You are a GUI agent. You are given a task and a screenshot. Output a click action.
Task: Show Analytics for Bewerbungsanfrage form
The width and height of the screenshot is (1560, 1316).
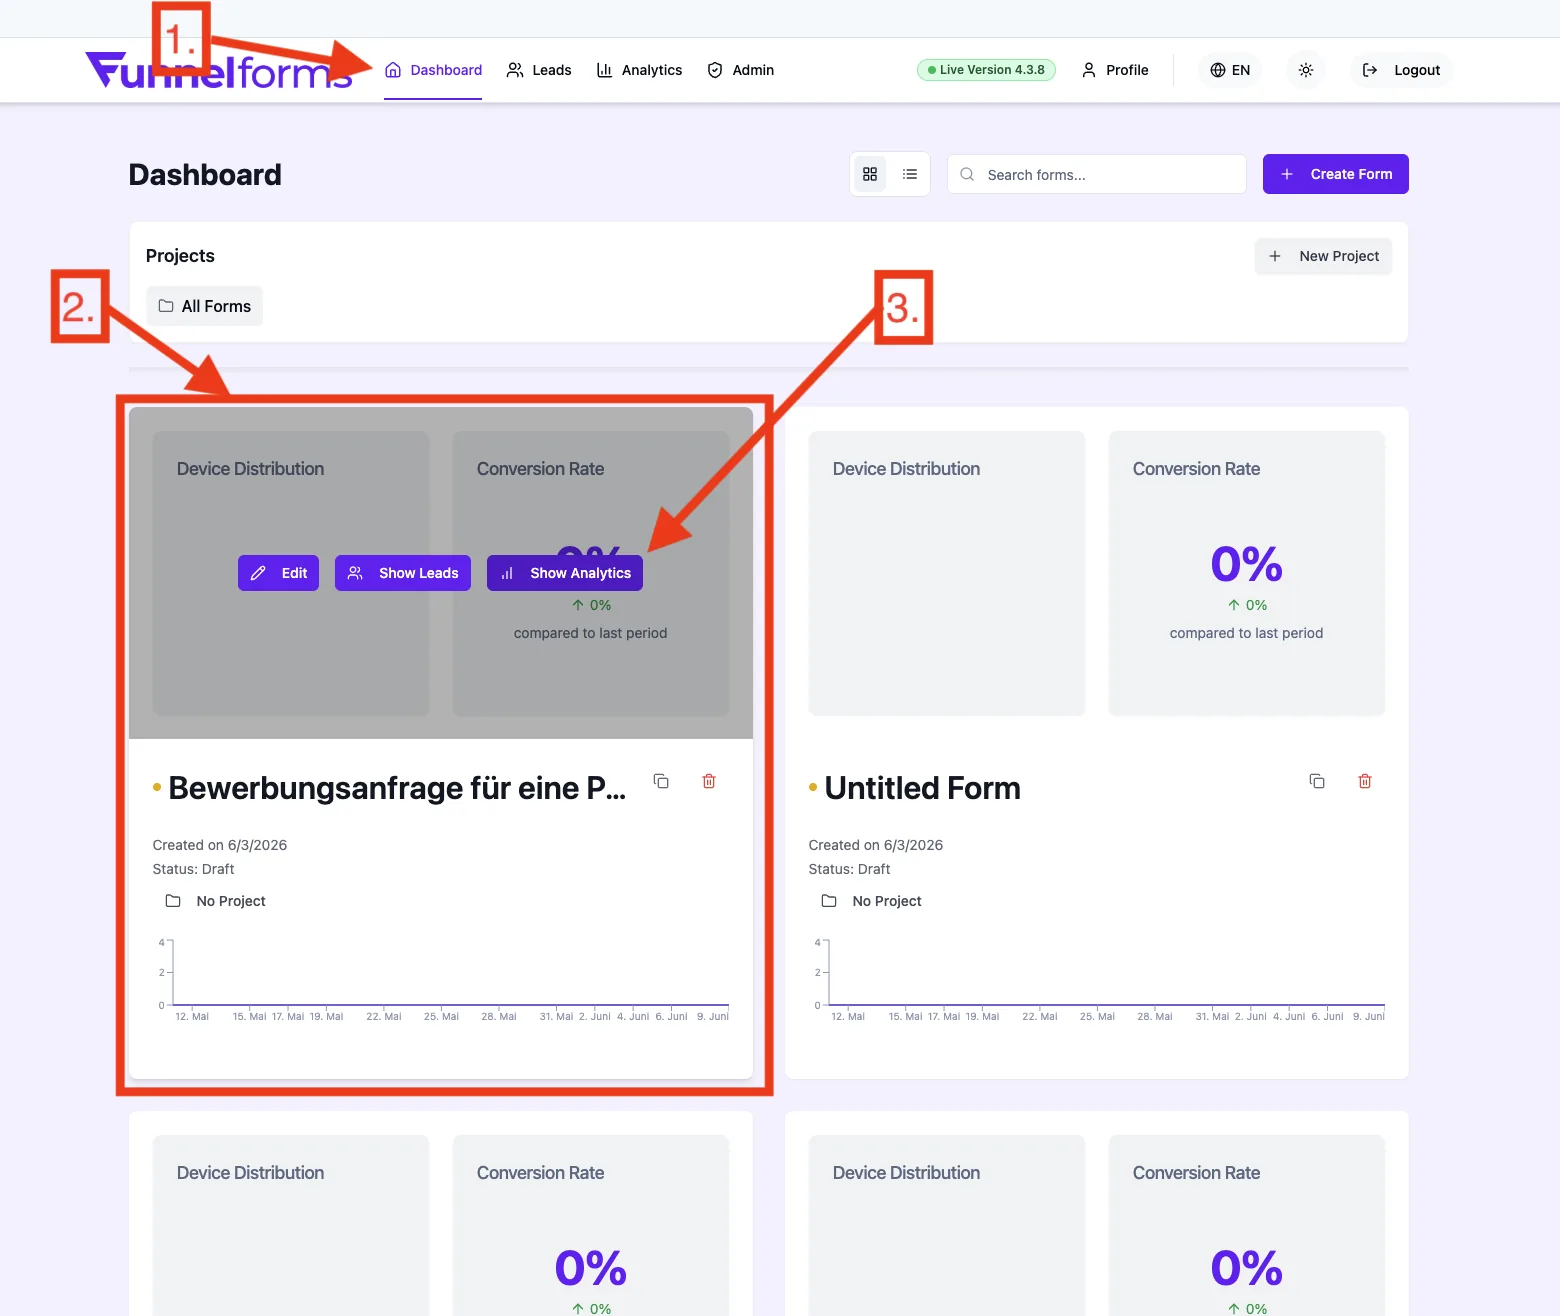[x=565, y=573]
